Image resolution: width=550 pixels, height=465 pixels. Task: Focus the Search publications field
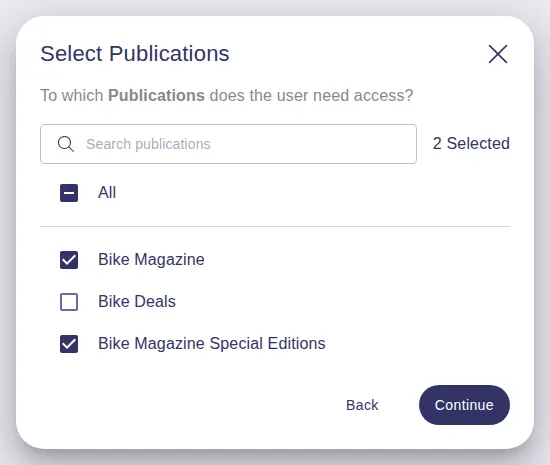pyautogui.click(x=228, y=144)
